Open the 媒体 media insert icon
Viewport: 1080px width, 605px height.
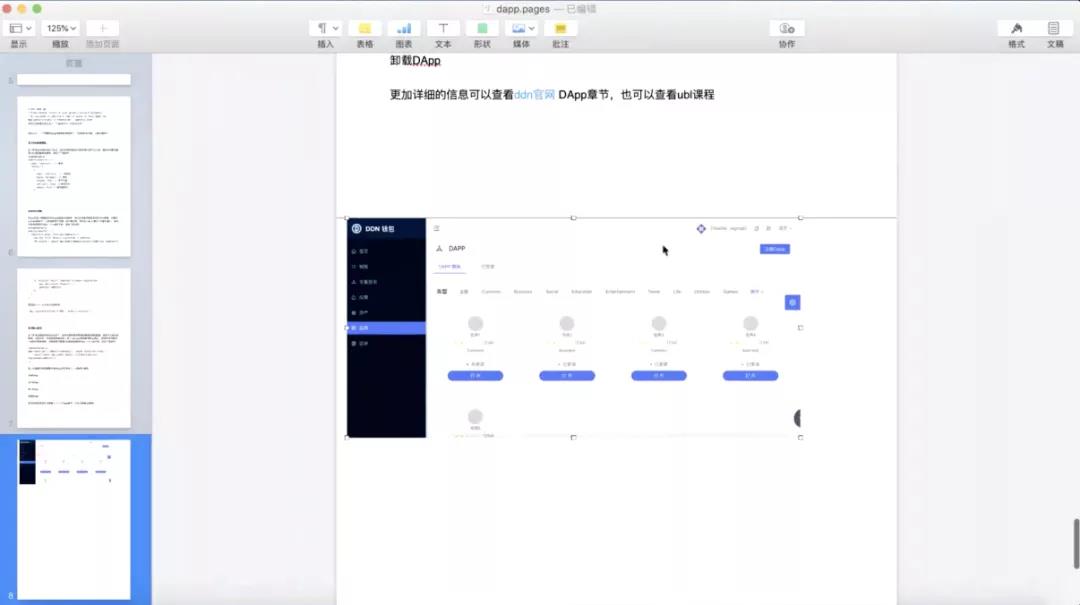click(x=517, y=27)
